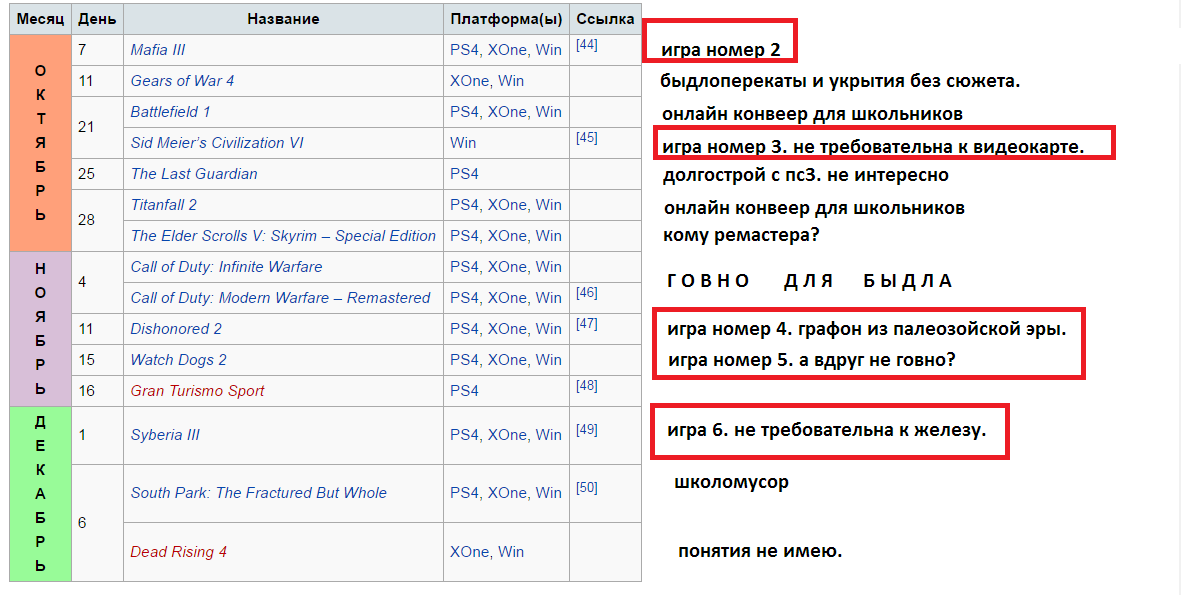
Task: Click the НОЯБРЬ month cell
Action: click(41, 328)
